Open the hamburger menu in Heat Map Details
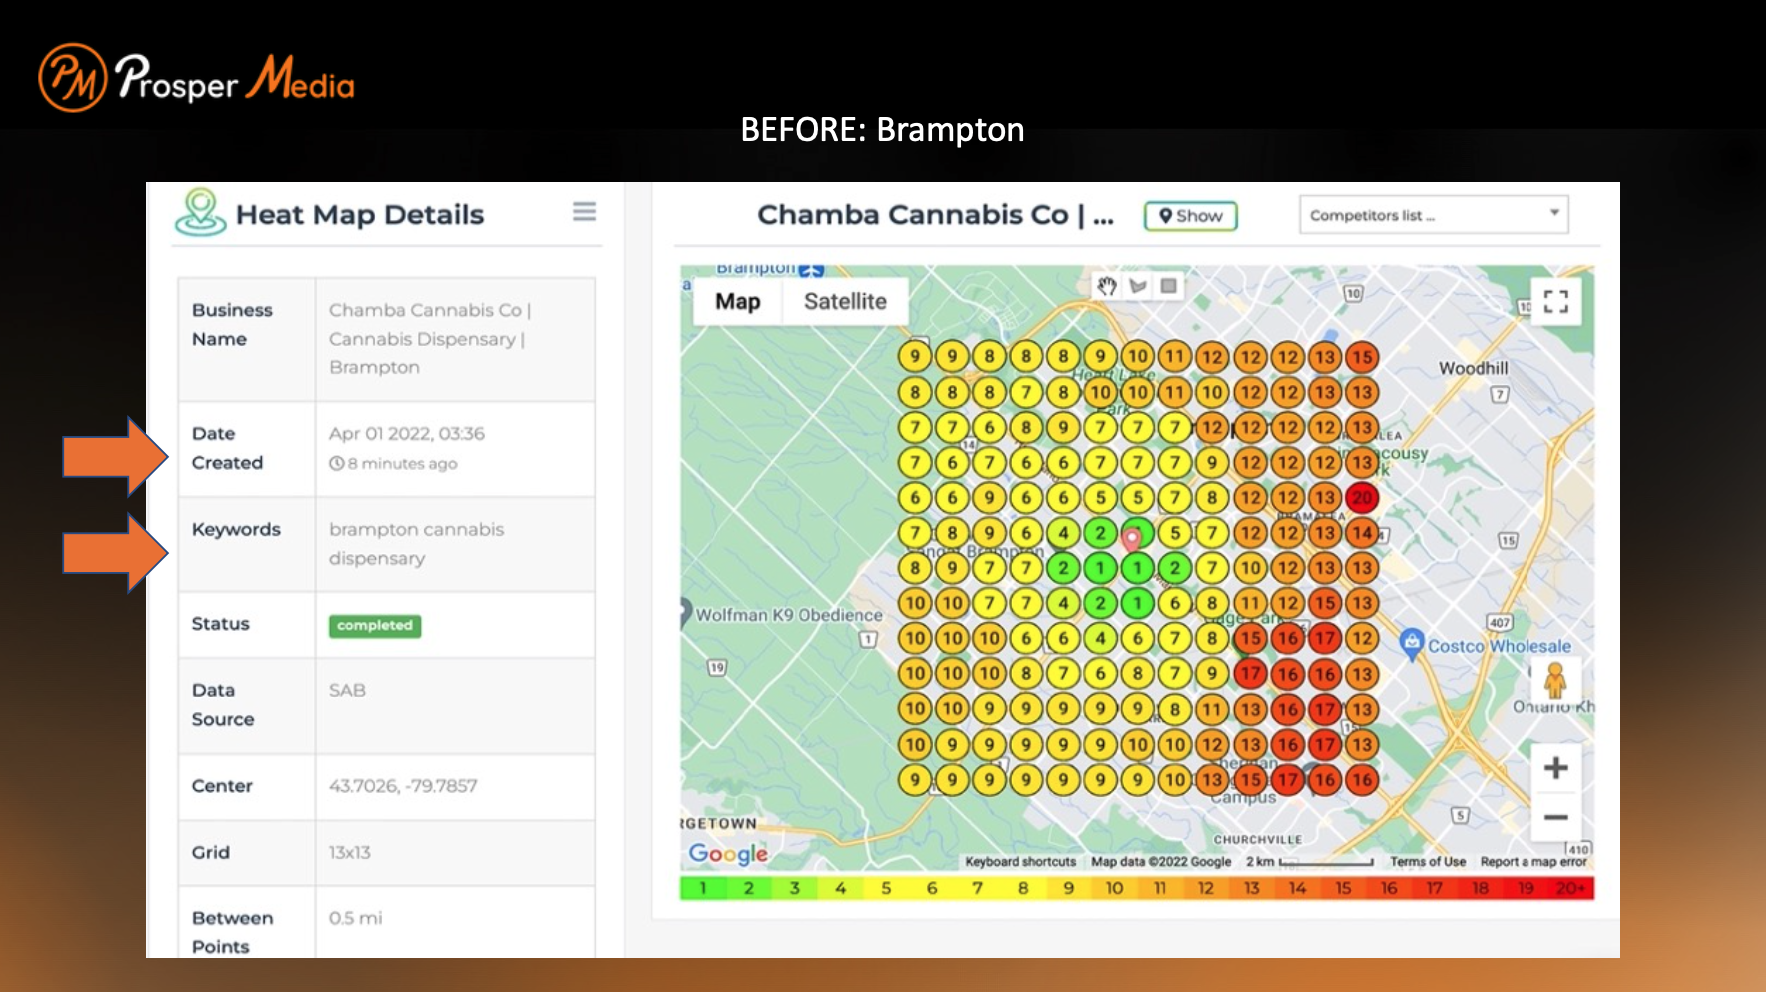Screen dimensions: 1766x992 [x=584, y=212]
